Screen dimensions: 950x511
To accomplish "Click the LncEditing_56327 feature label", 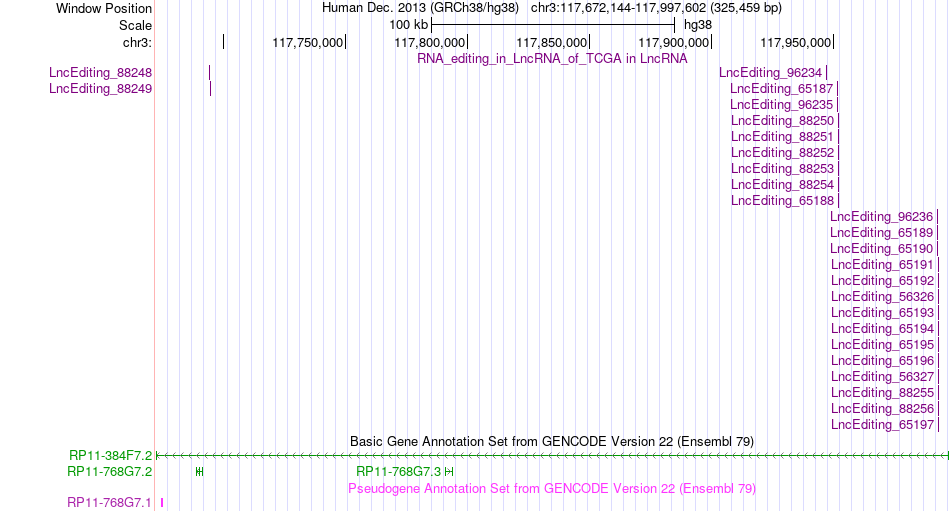I will (882, 376).
